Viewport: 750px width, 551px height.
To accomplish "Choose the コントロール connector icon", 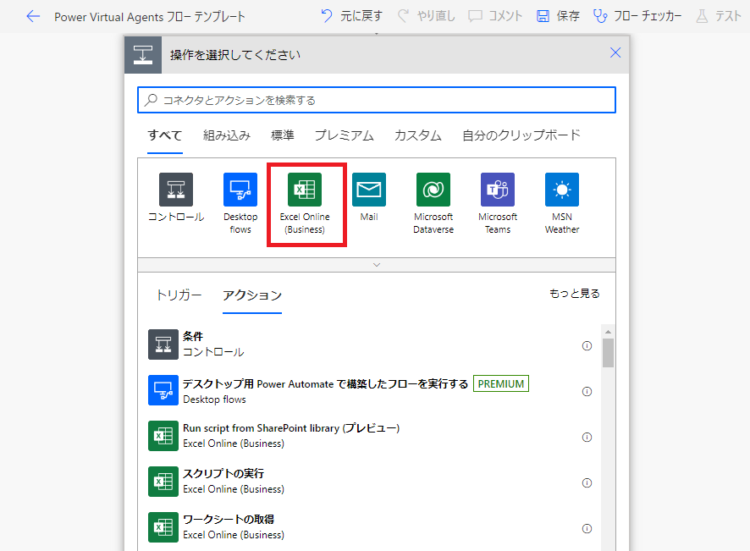I will (x=176, y=198).
